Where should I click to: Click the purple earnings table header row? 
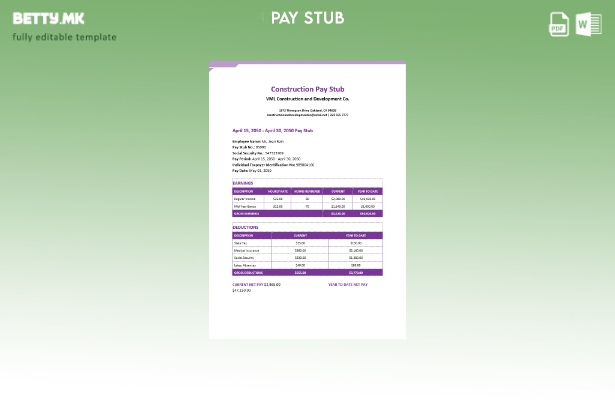pos(307,191)
